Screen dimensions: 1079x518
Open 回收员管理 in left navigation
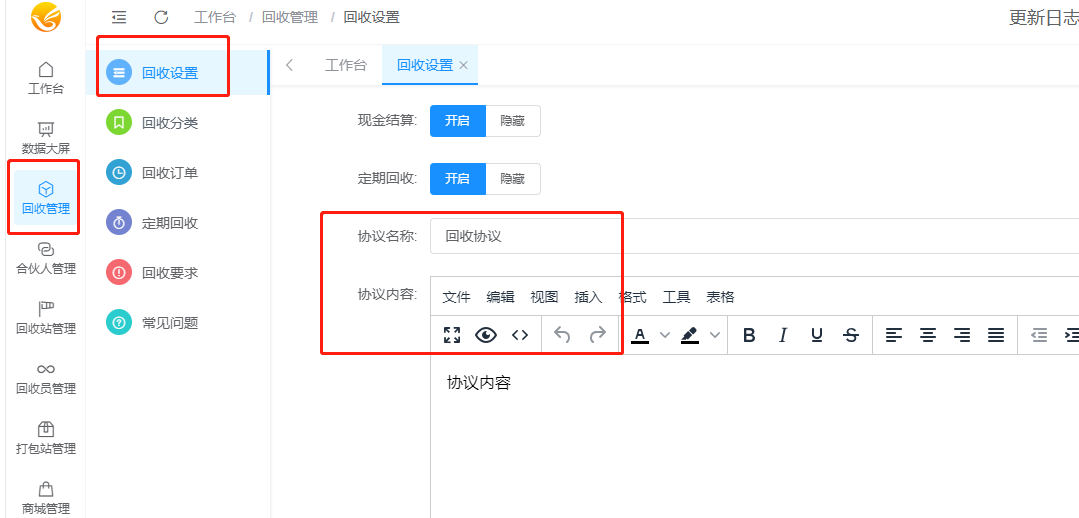46,378
